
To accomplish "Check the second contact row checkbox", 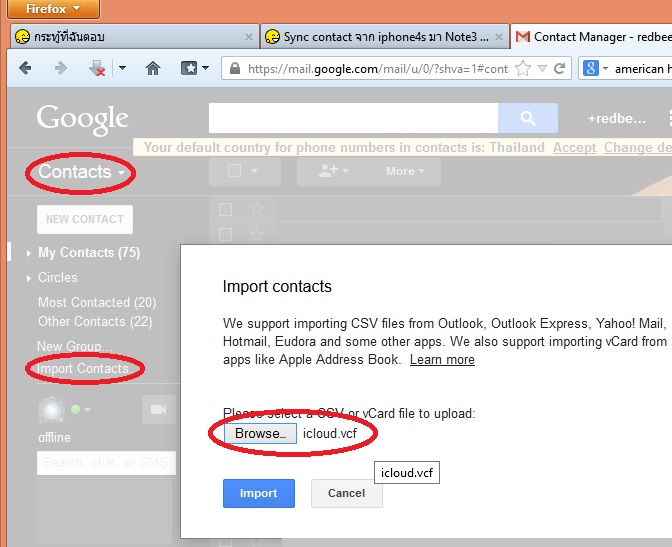I will [225, 234].
